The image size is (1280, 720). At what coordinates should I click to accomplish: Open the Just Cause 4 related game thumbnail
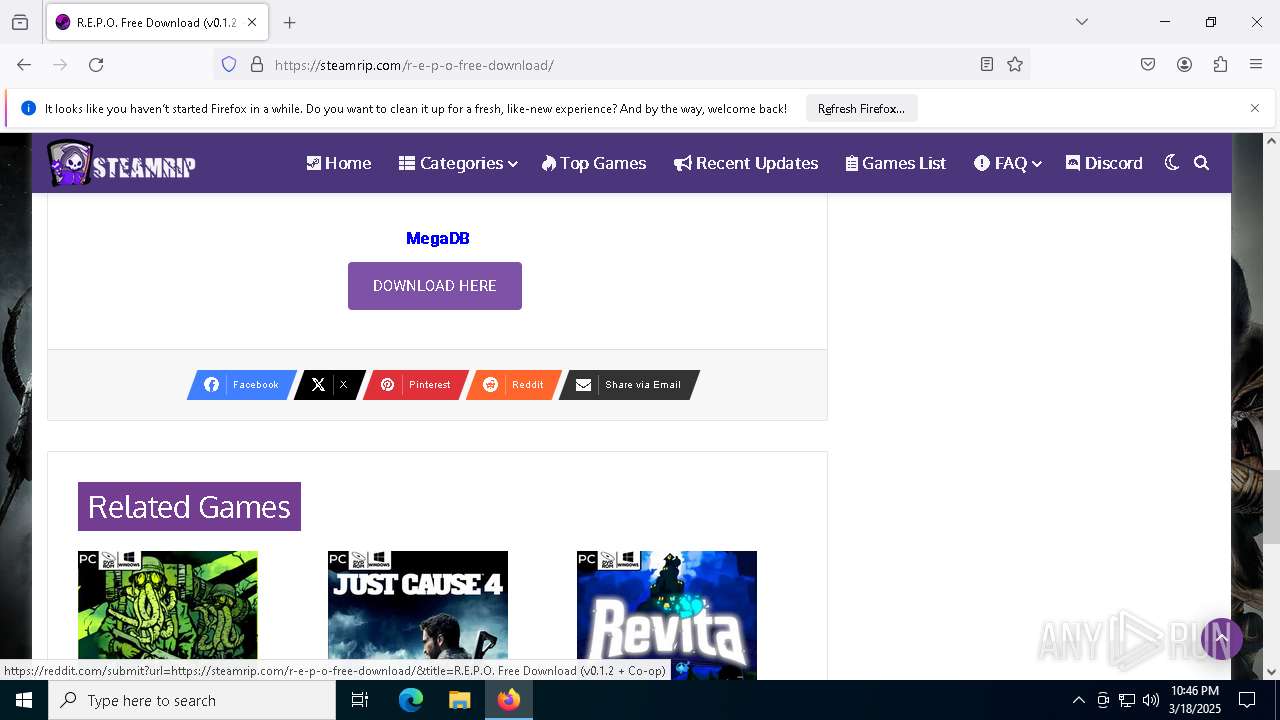[418, 615]
